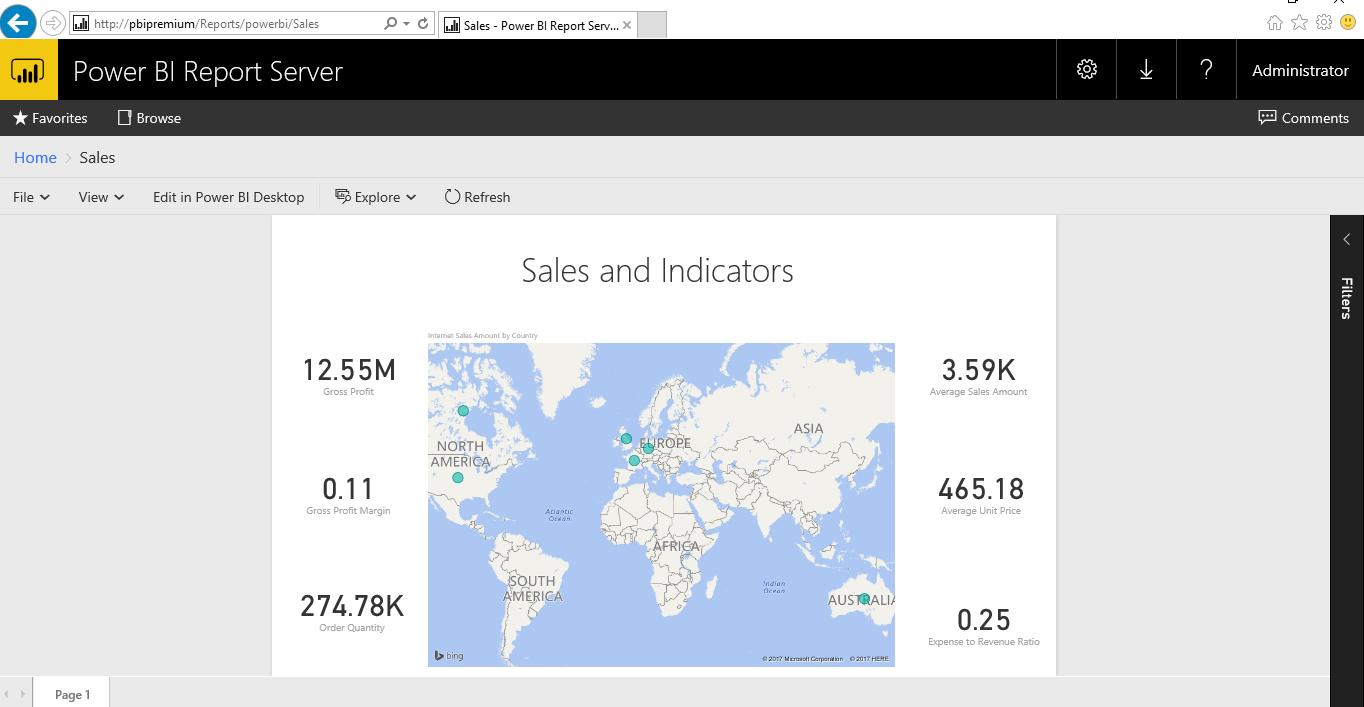
Task: Click the browser back arrow
Action: click(x=18, y=22)
